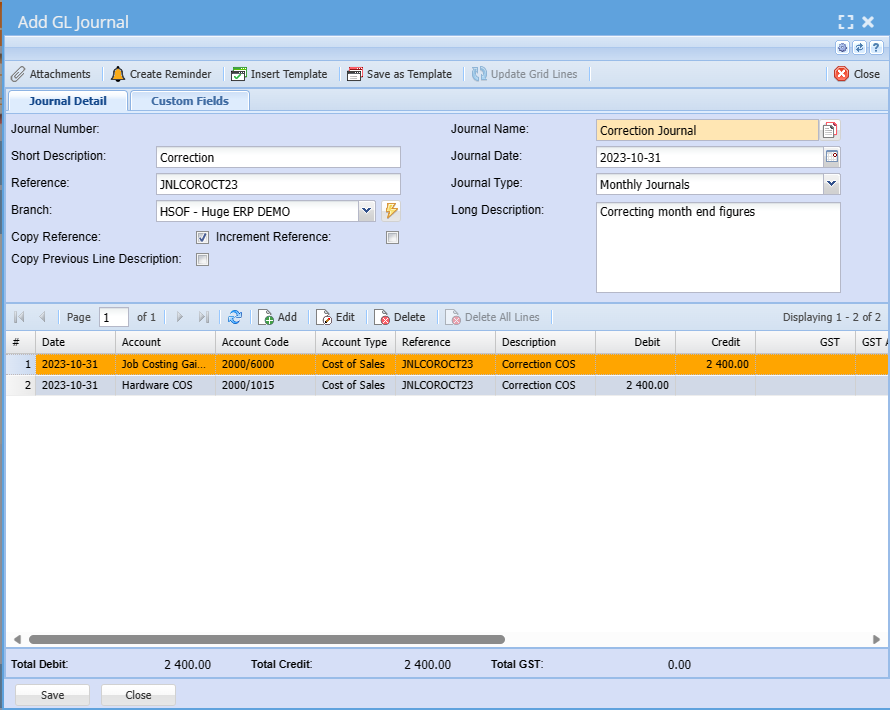Click the help question mark icon
This screenshot has height=710, width=890.
875,47
